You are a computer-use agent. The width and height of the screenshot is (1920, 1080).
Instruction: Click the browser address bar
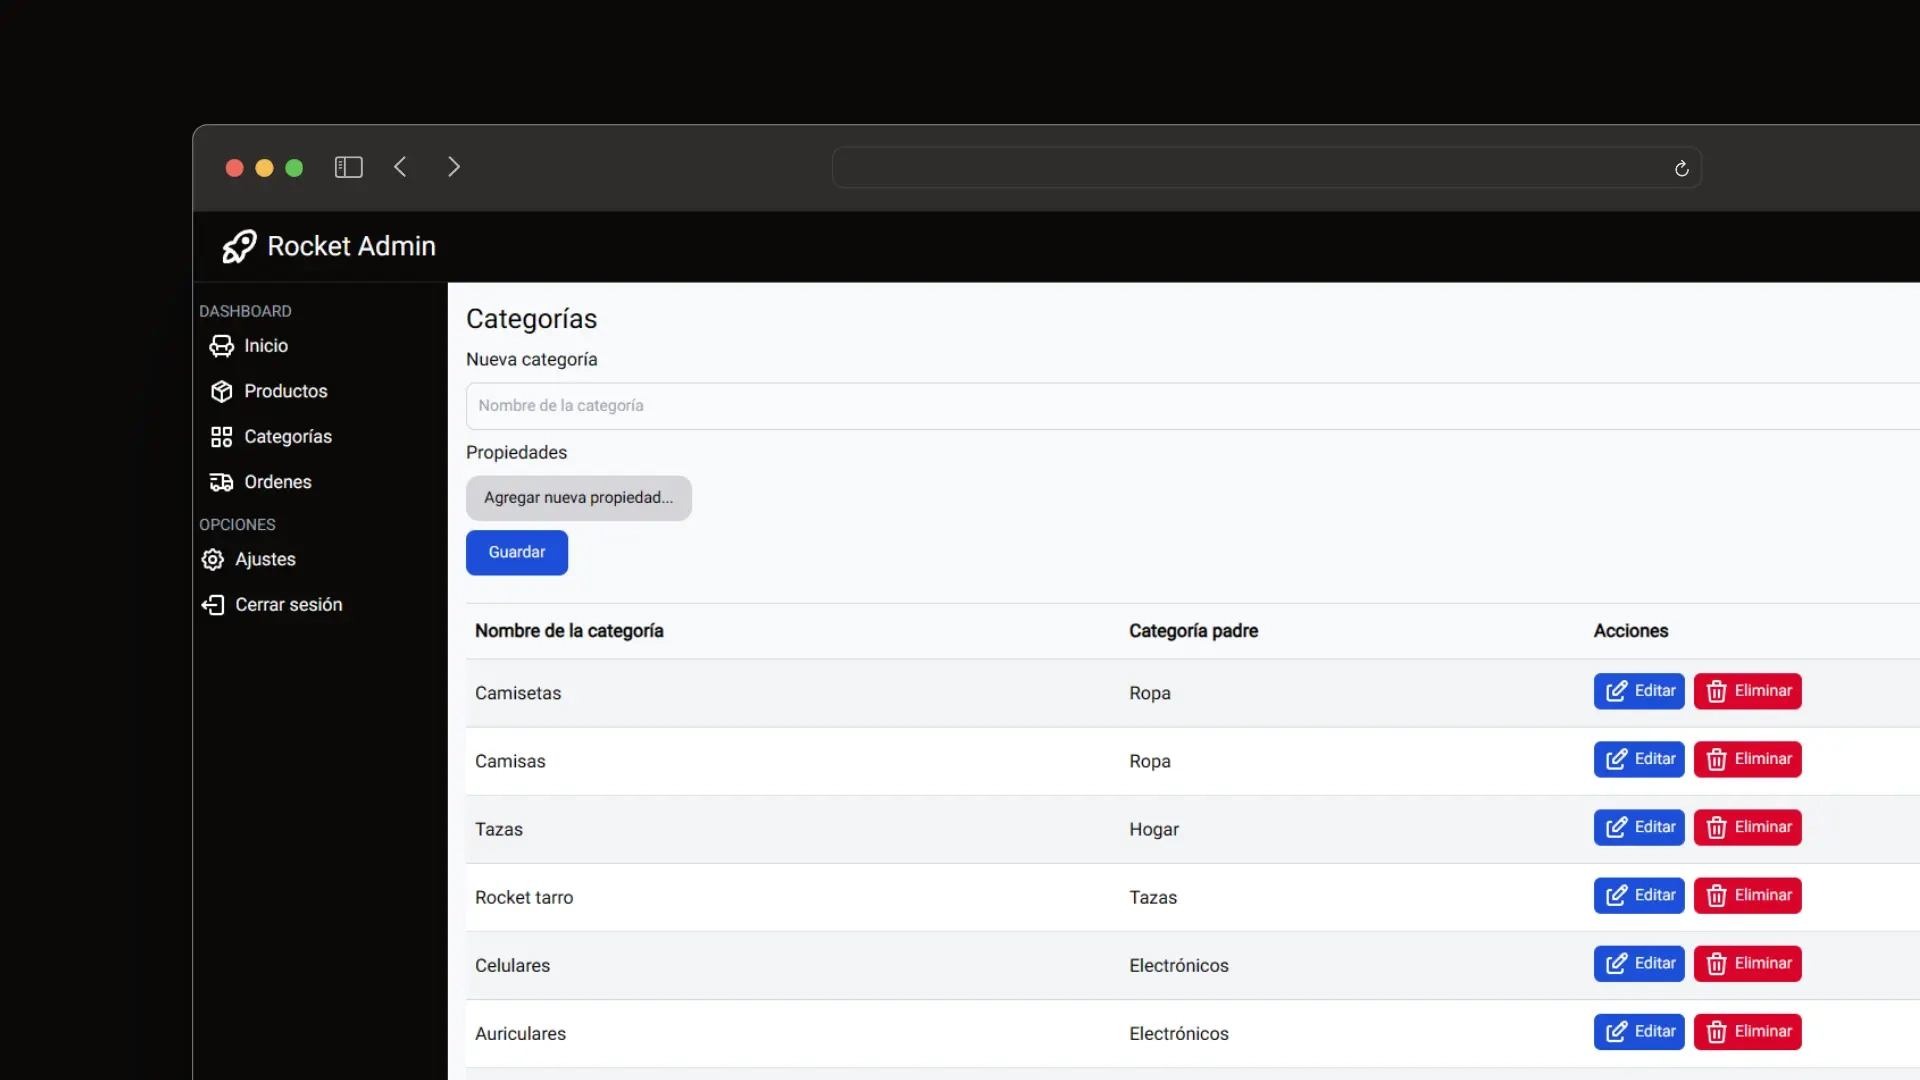tap(1266, 168)
